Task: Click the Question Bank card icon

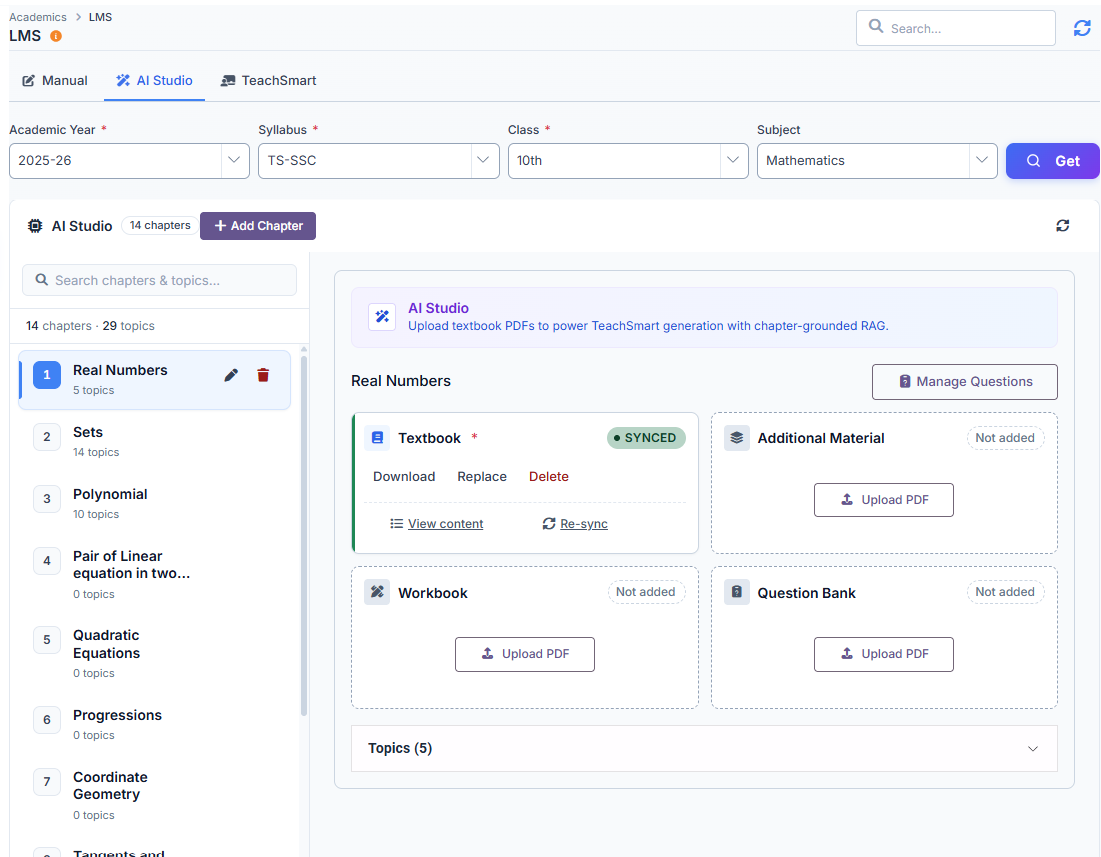Action: coord(737,592)
